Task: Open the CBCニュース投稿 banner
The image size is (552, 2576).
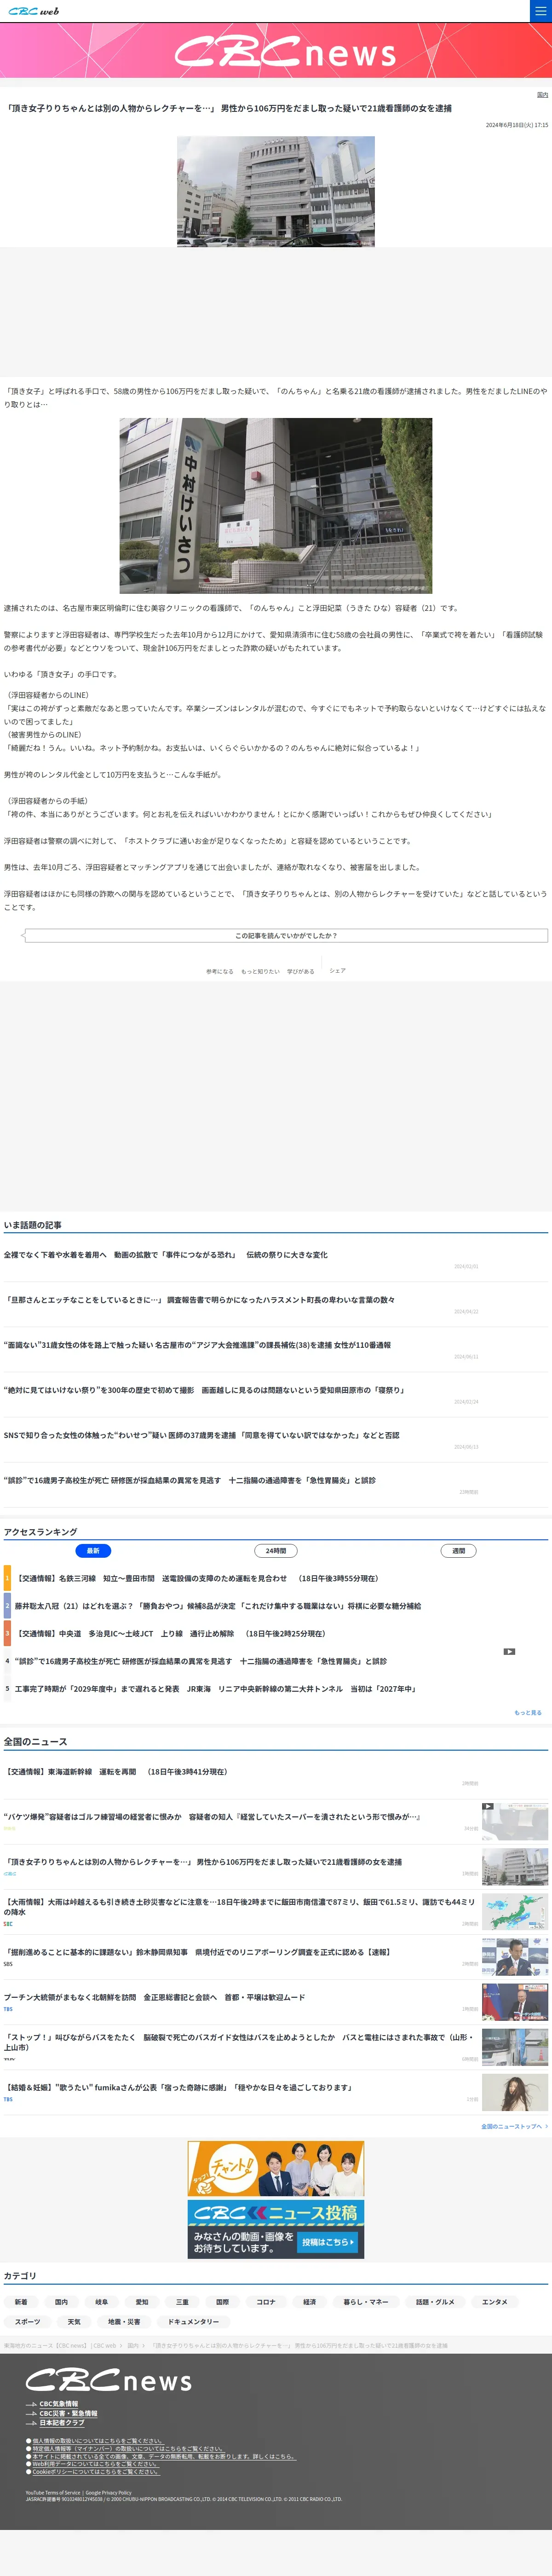Action: (x=276, y=2229)
